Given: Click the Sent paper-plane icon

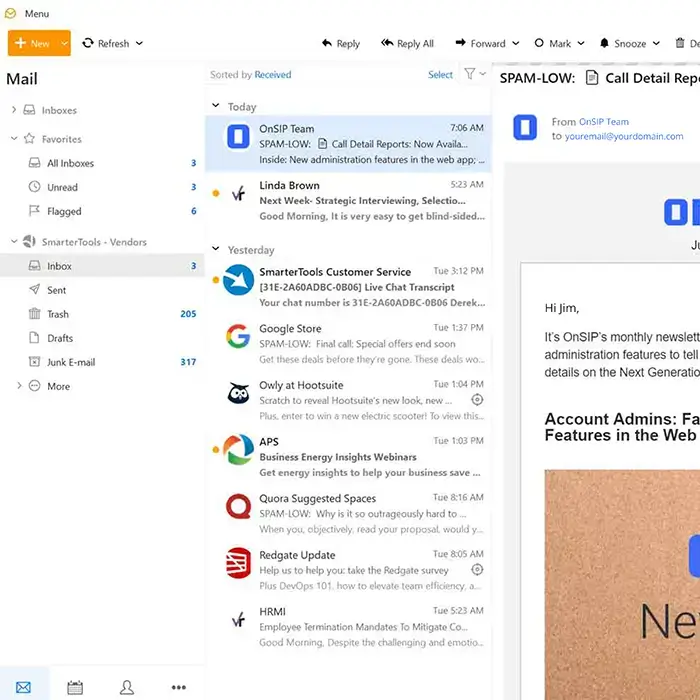Looking at the screenshot, I should 34,289.
